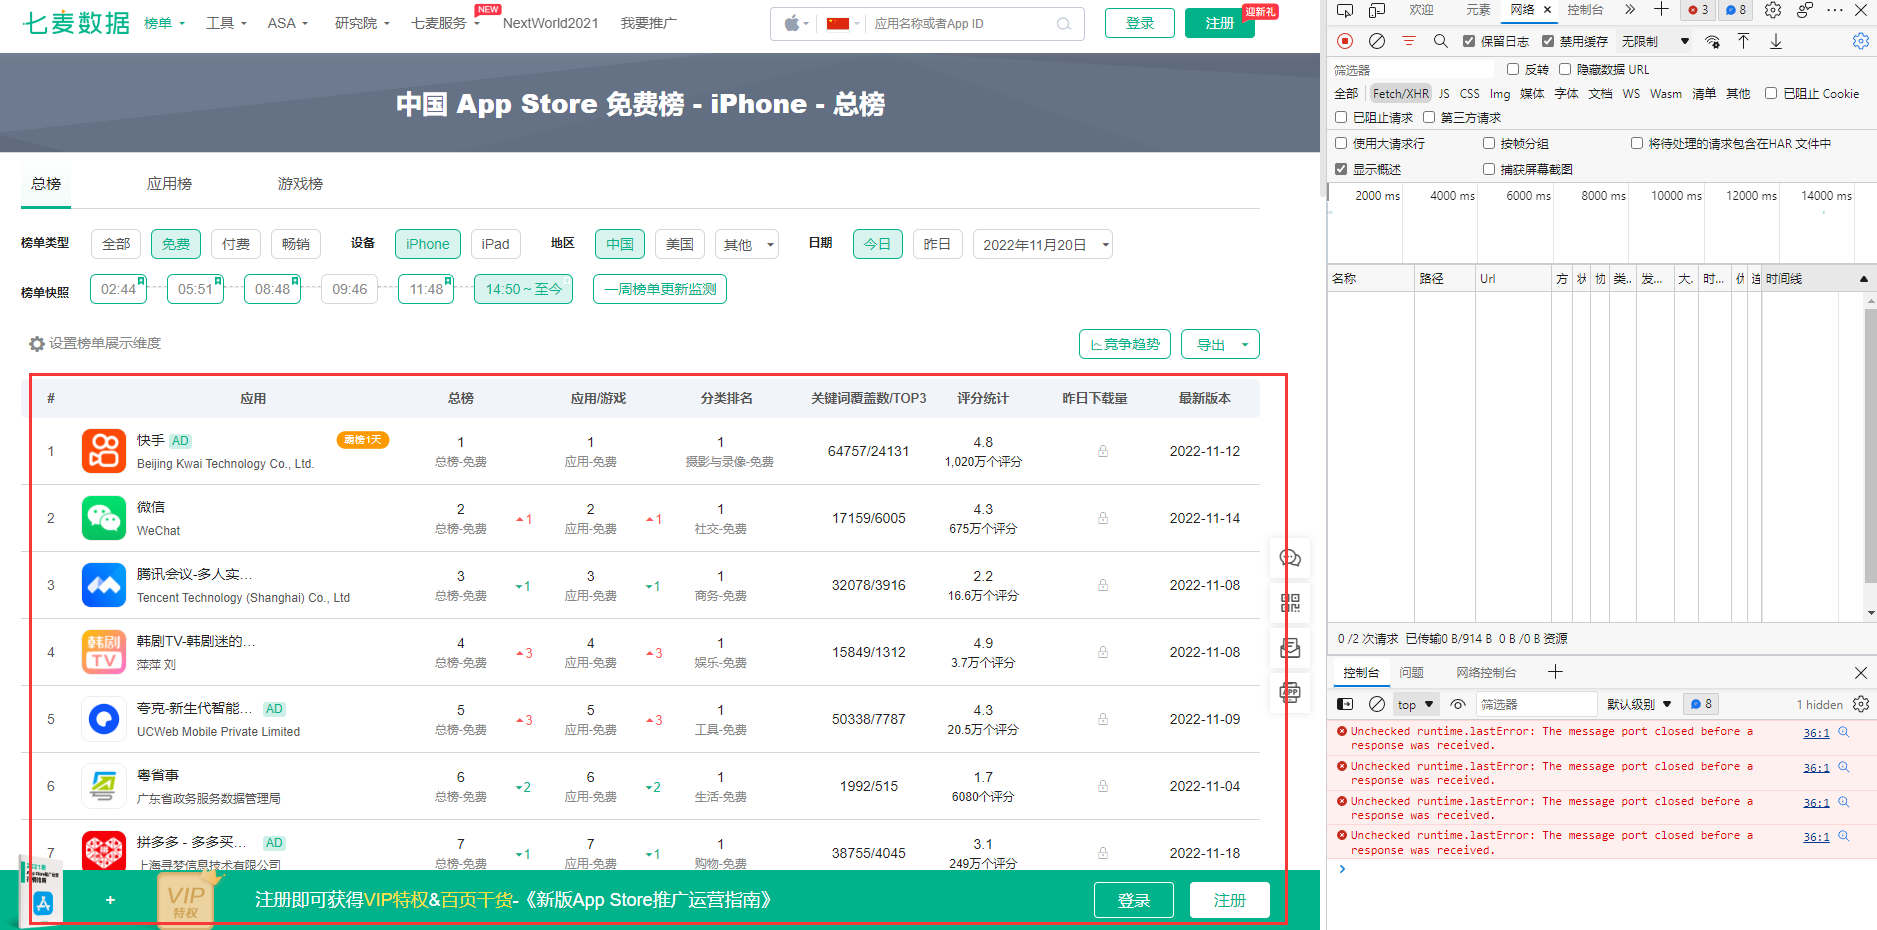Switch to 网络控制台 drawer tab

[x=1486, y=672]
